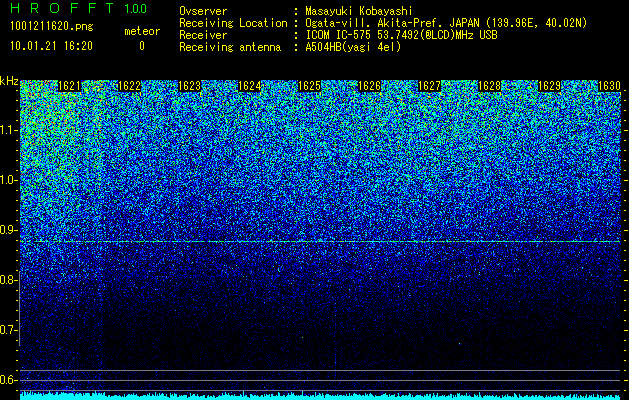
Task: Click the 1621 time marker label
Action: click(69, 86)
